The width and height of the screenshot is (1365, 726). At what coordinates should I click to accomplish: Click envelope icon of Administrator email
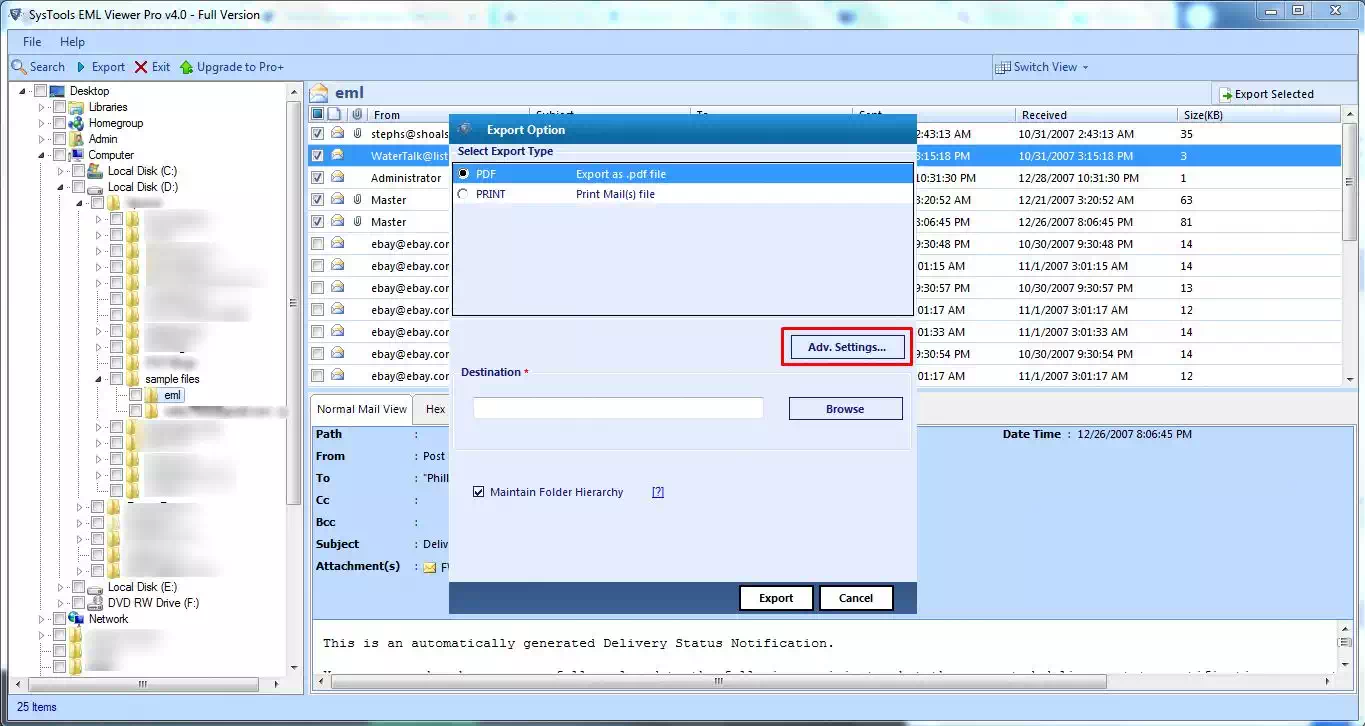point(338,177)
